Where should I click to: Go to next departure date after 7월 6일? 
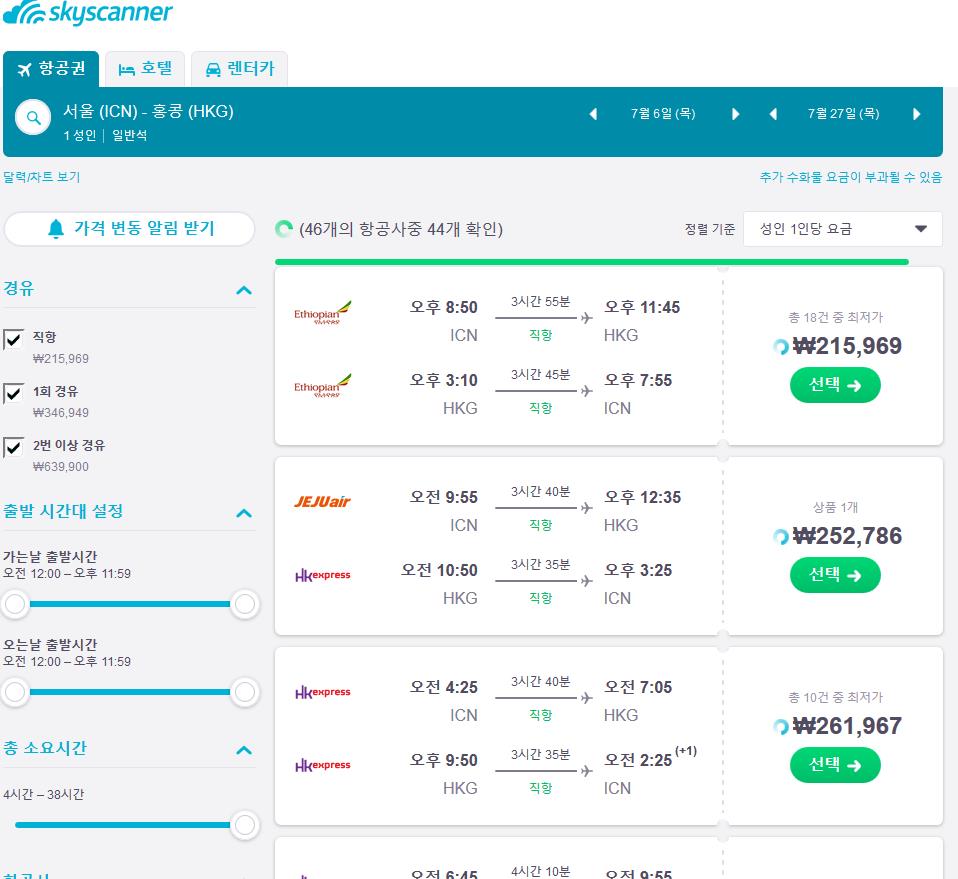(x=735, y=114)
